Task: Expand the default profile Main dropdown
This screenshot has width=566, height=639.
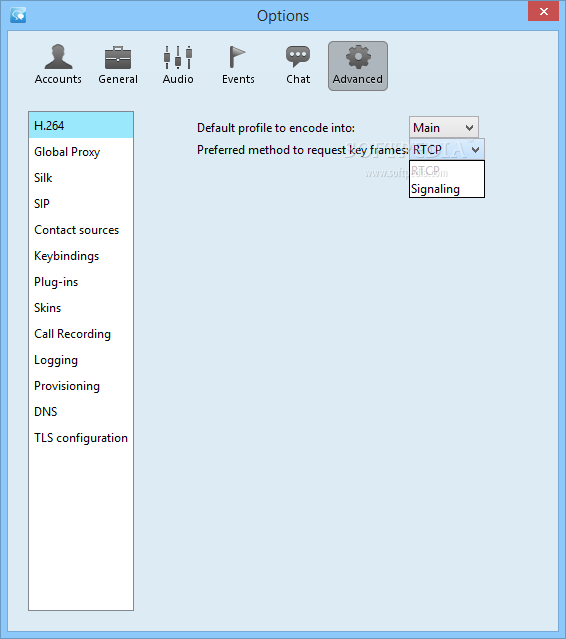Action: [444, 128]
